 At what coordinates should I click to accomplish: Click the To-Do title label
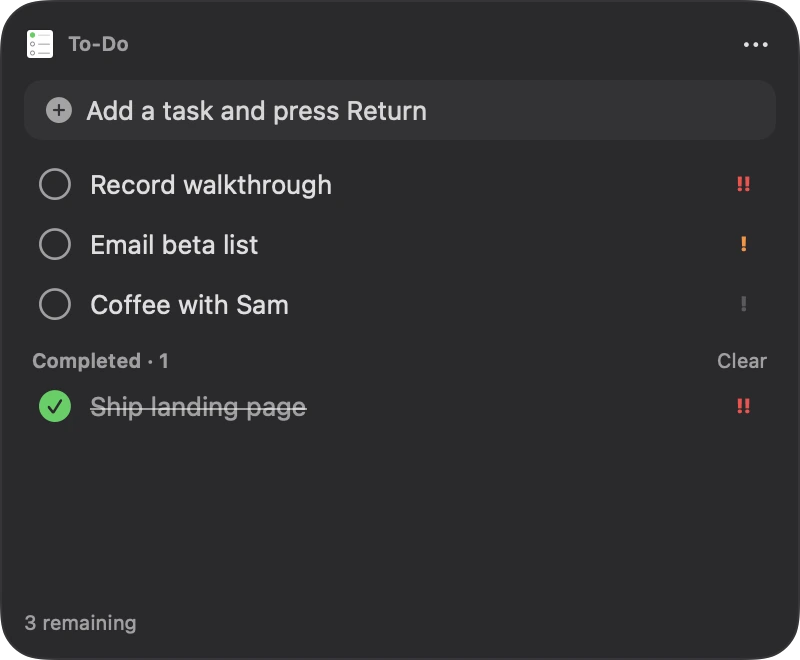[98, 44]
